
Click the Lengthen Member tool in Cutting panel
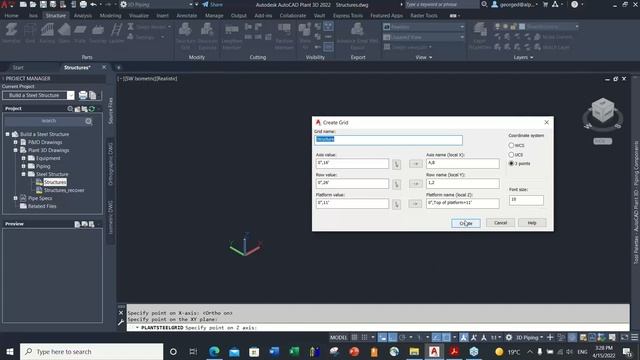point(232,36)
